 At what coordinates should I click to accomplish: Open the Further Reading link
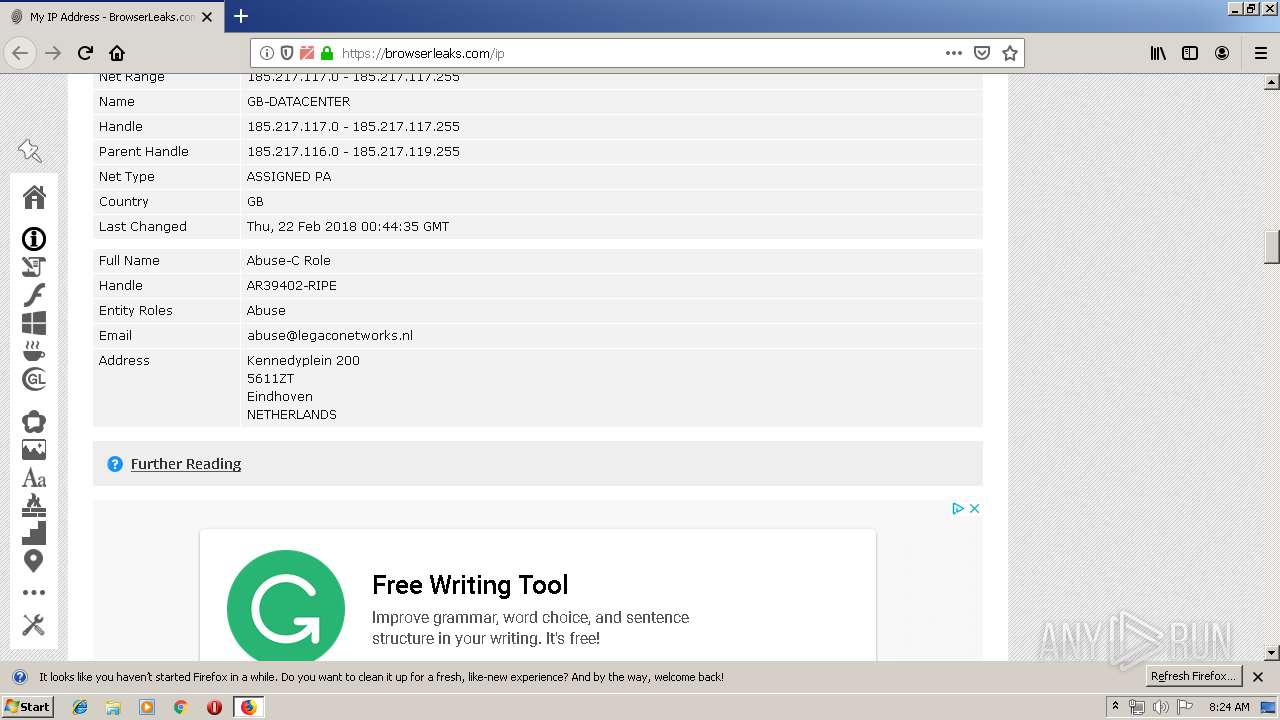point(186,464)
